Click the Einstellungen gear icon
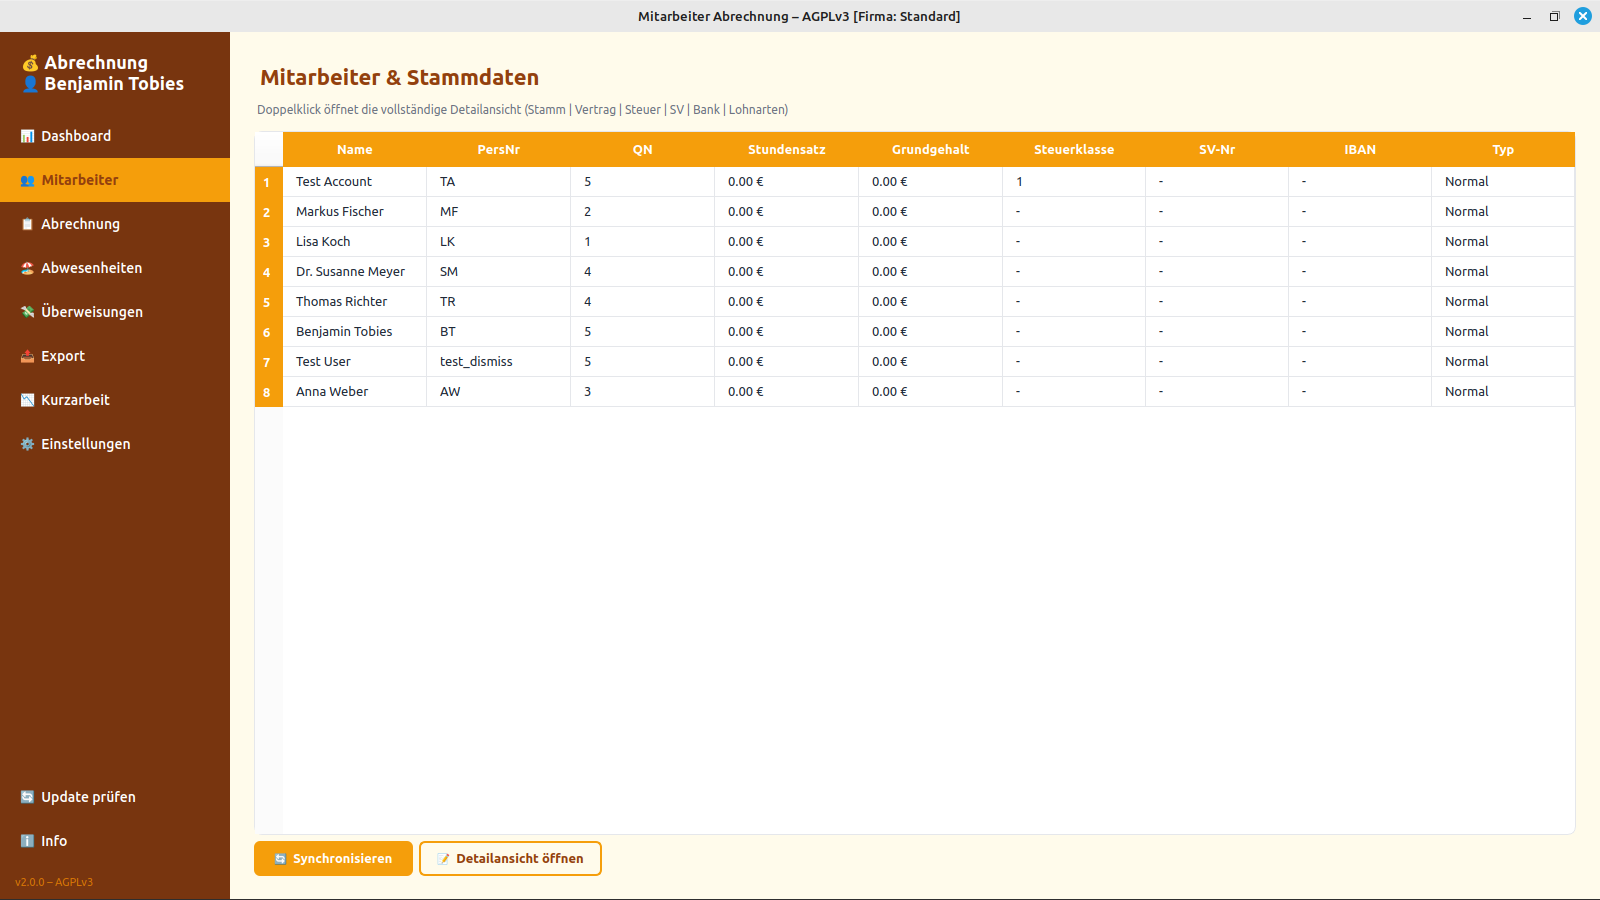Image resolution: width=1600 pixels, height=900 pixels. tap(27, 444)
